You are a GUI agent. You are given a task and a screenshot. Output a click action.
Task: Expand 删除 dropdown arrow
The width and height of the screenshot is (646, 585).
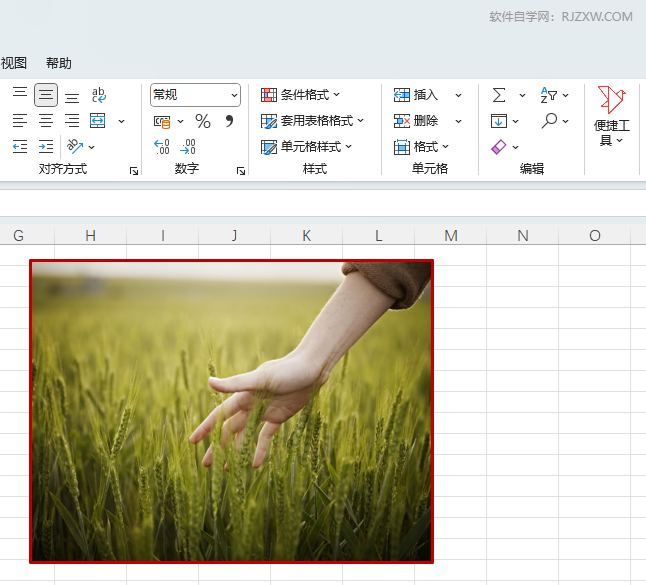point(458,122)
